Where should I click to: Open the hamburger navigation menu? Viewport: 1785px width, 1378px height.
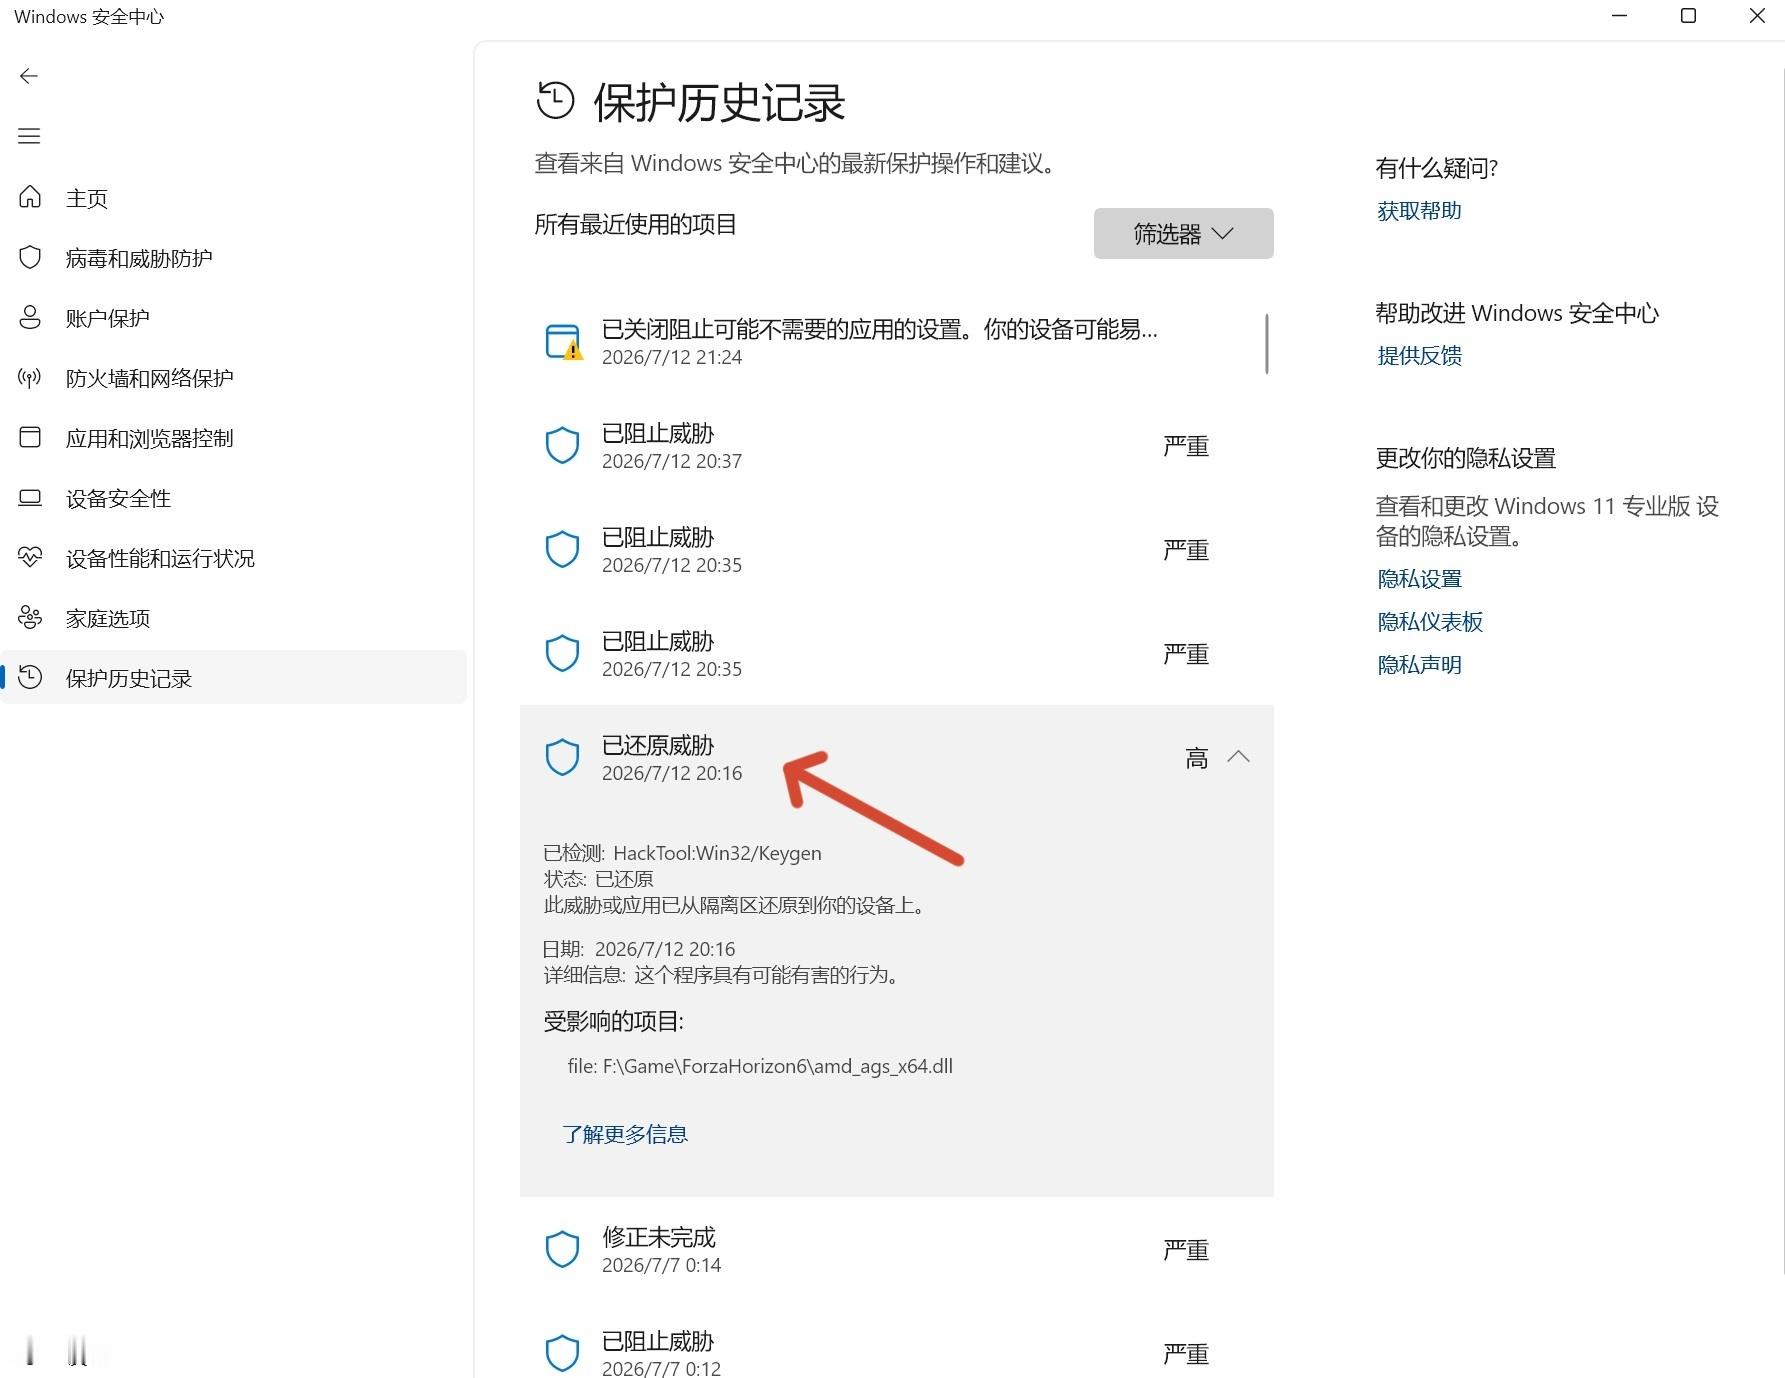pyautogui.click(x=29, y=136)
